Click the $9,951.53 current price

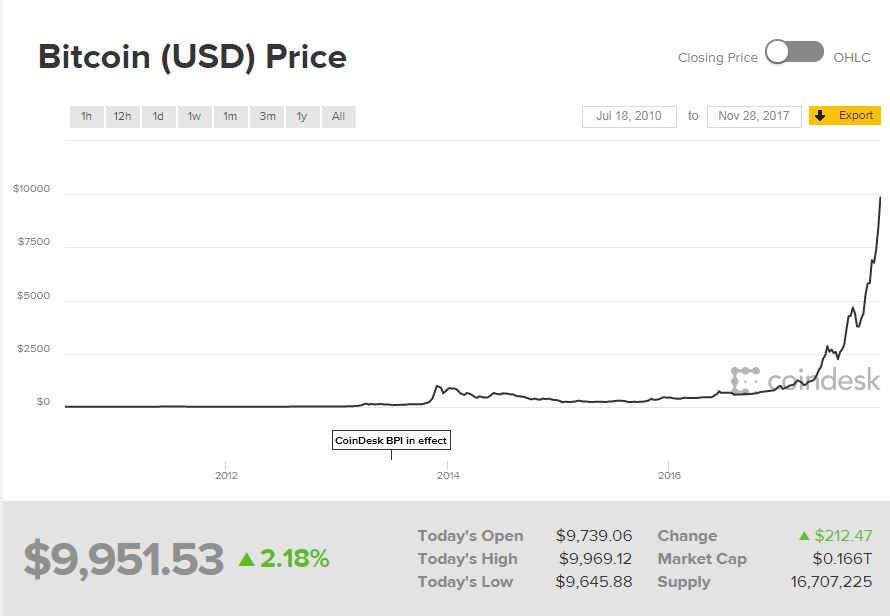pyautogui.click(x=123, y=560)
